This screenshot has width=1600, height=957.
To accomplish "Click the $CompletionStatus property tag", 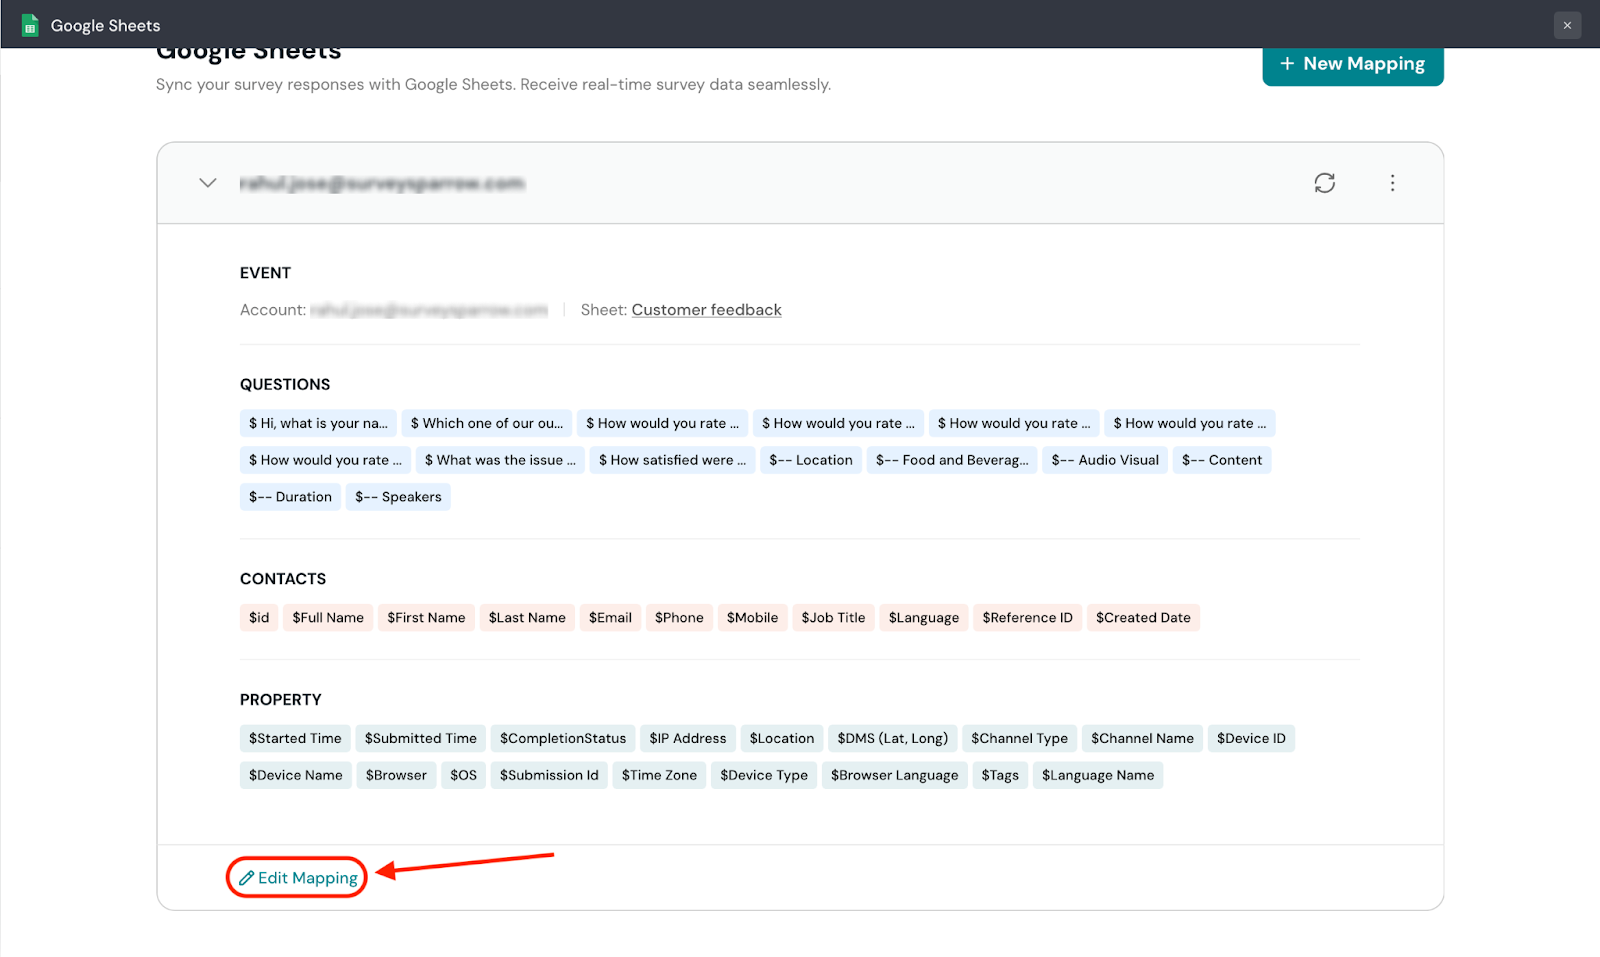I will (x=563, y=739).
